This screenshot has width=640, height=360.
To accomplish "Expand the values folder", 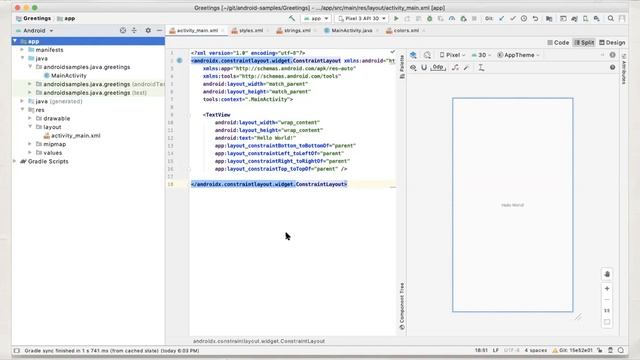I will (30, 153).
